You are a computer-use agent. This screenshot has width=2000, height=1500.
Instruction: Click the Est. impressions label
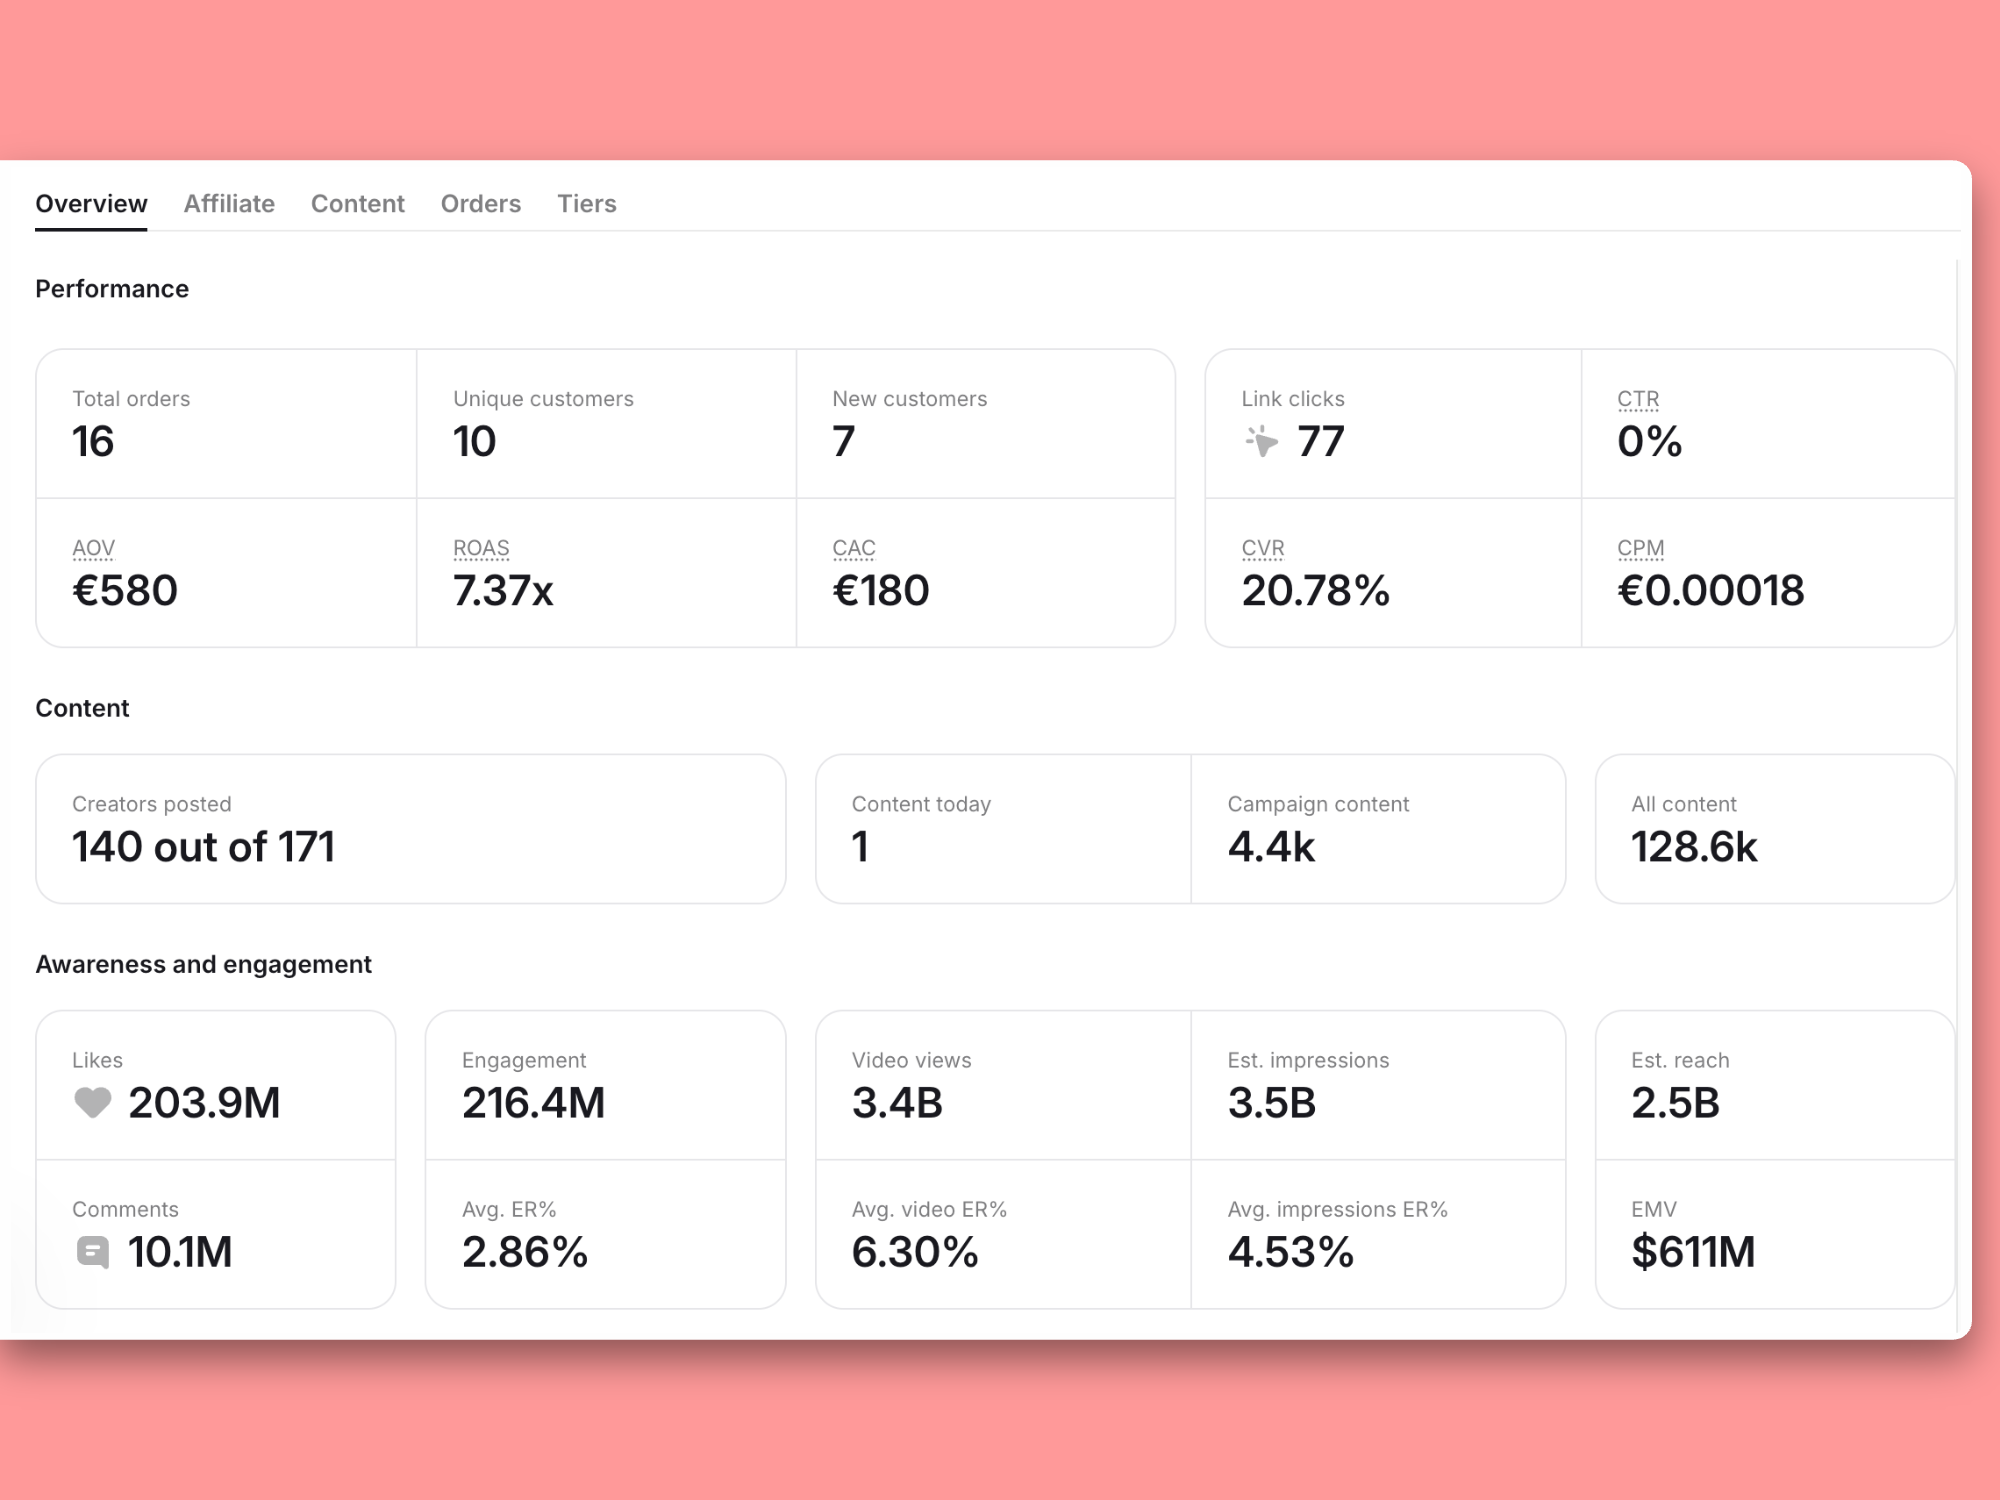[x=1308, y=1060]
